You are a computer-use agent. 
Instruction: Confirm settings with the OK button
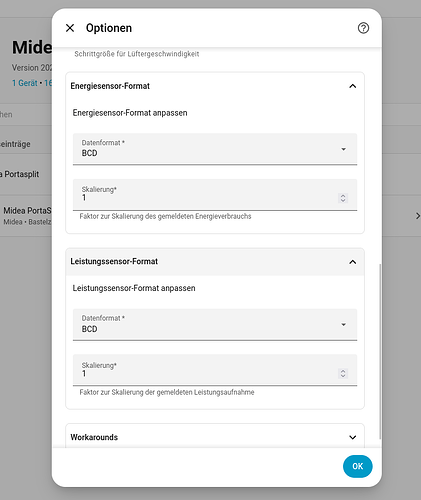pyautogui.click(x=358, y=466)
